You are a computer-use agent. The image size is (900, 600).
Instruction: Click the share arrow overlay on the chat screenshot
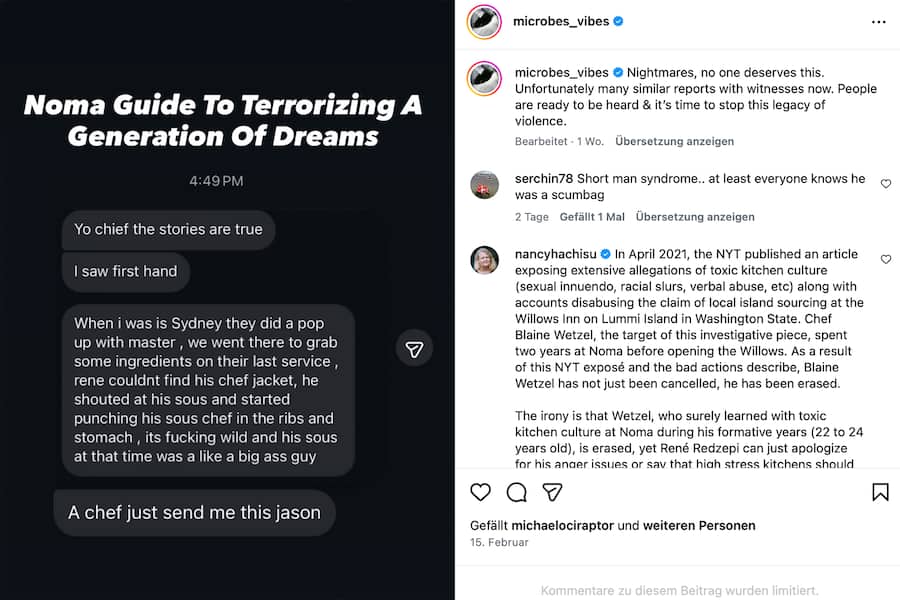(413, 348)
